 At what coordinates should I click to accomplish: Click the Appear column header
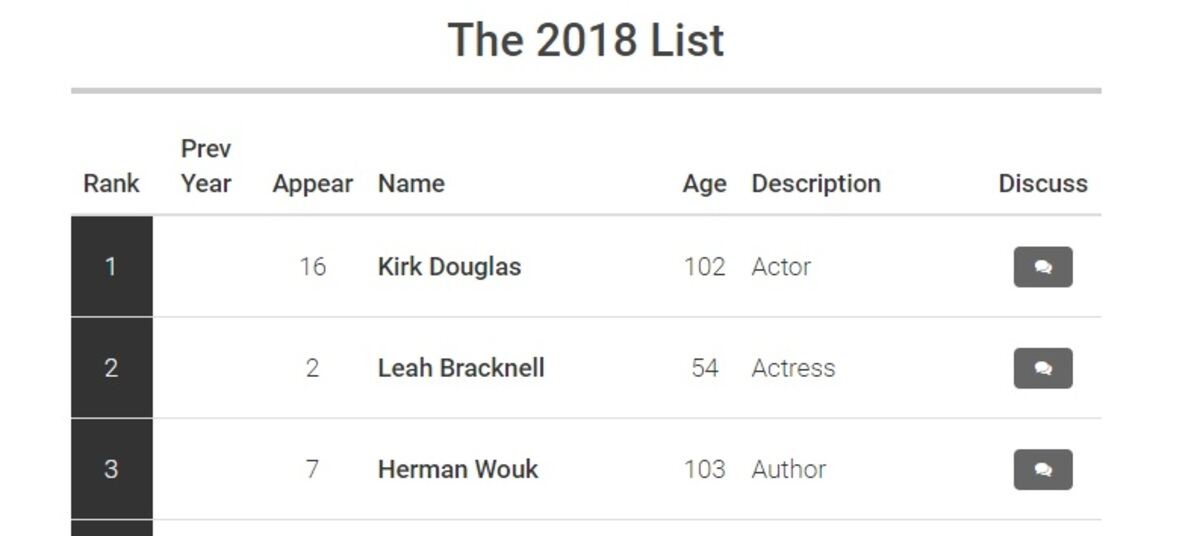[312, 184]
